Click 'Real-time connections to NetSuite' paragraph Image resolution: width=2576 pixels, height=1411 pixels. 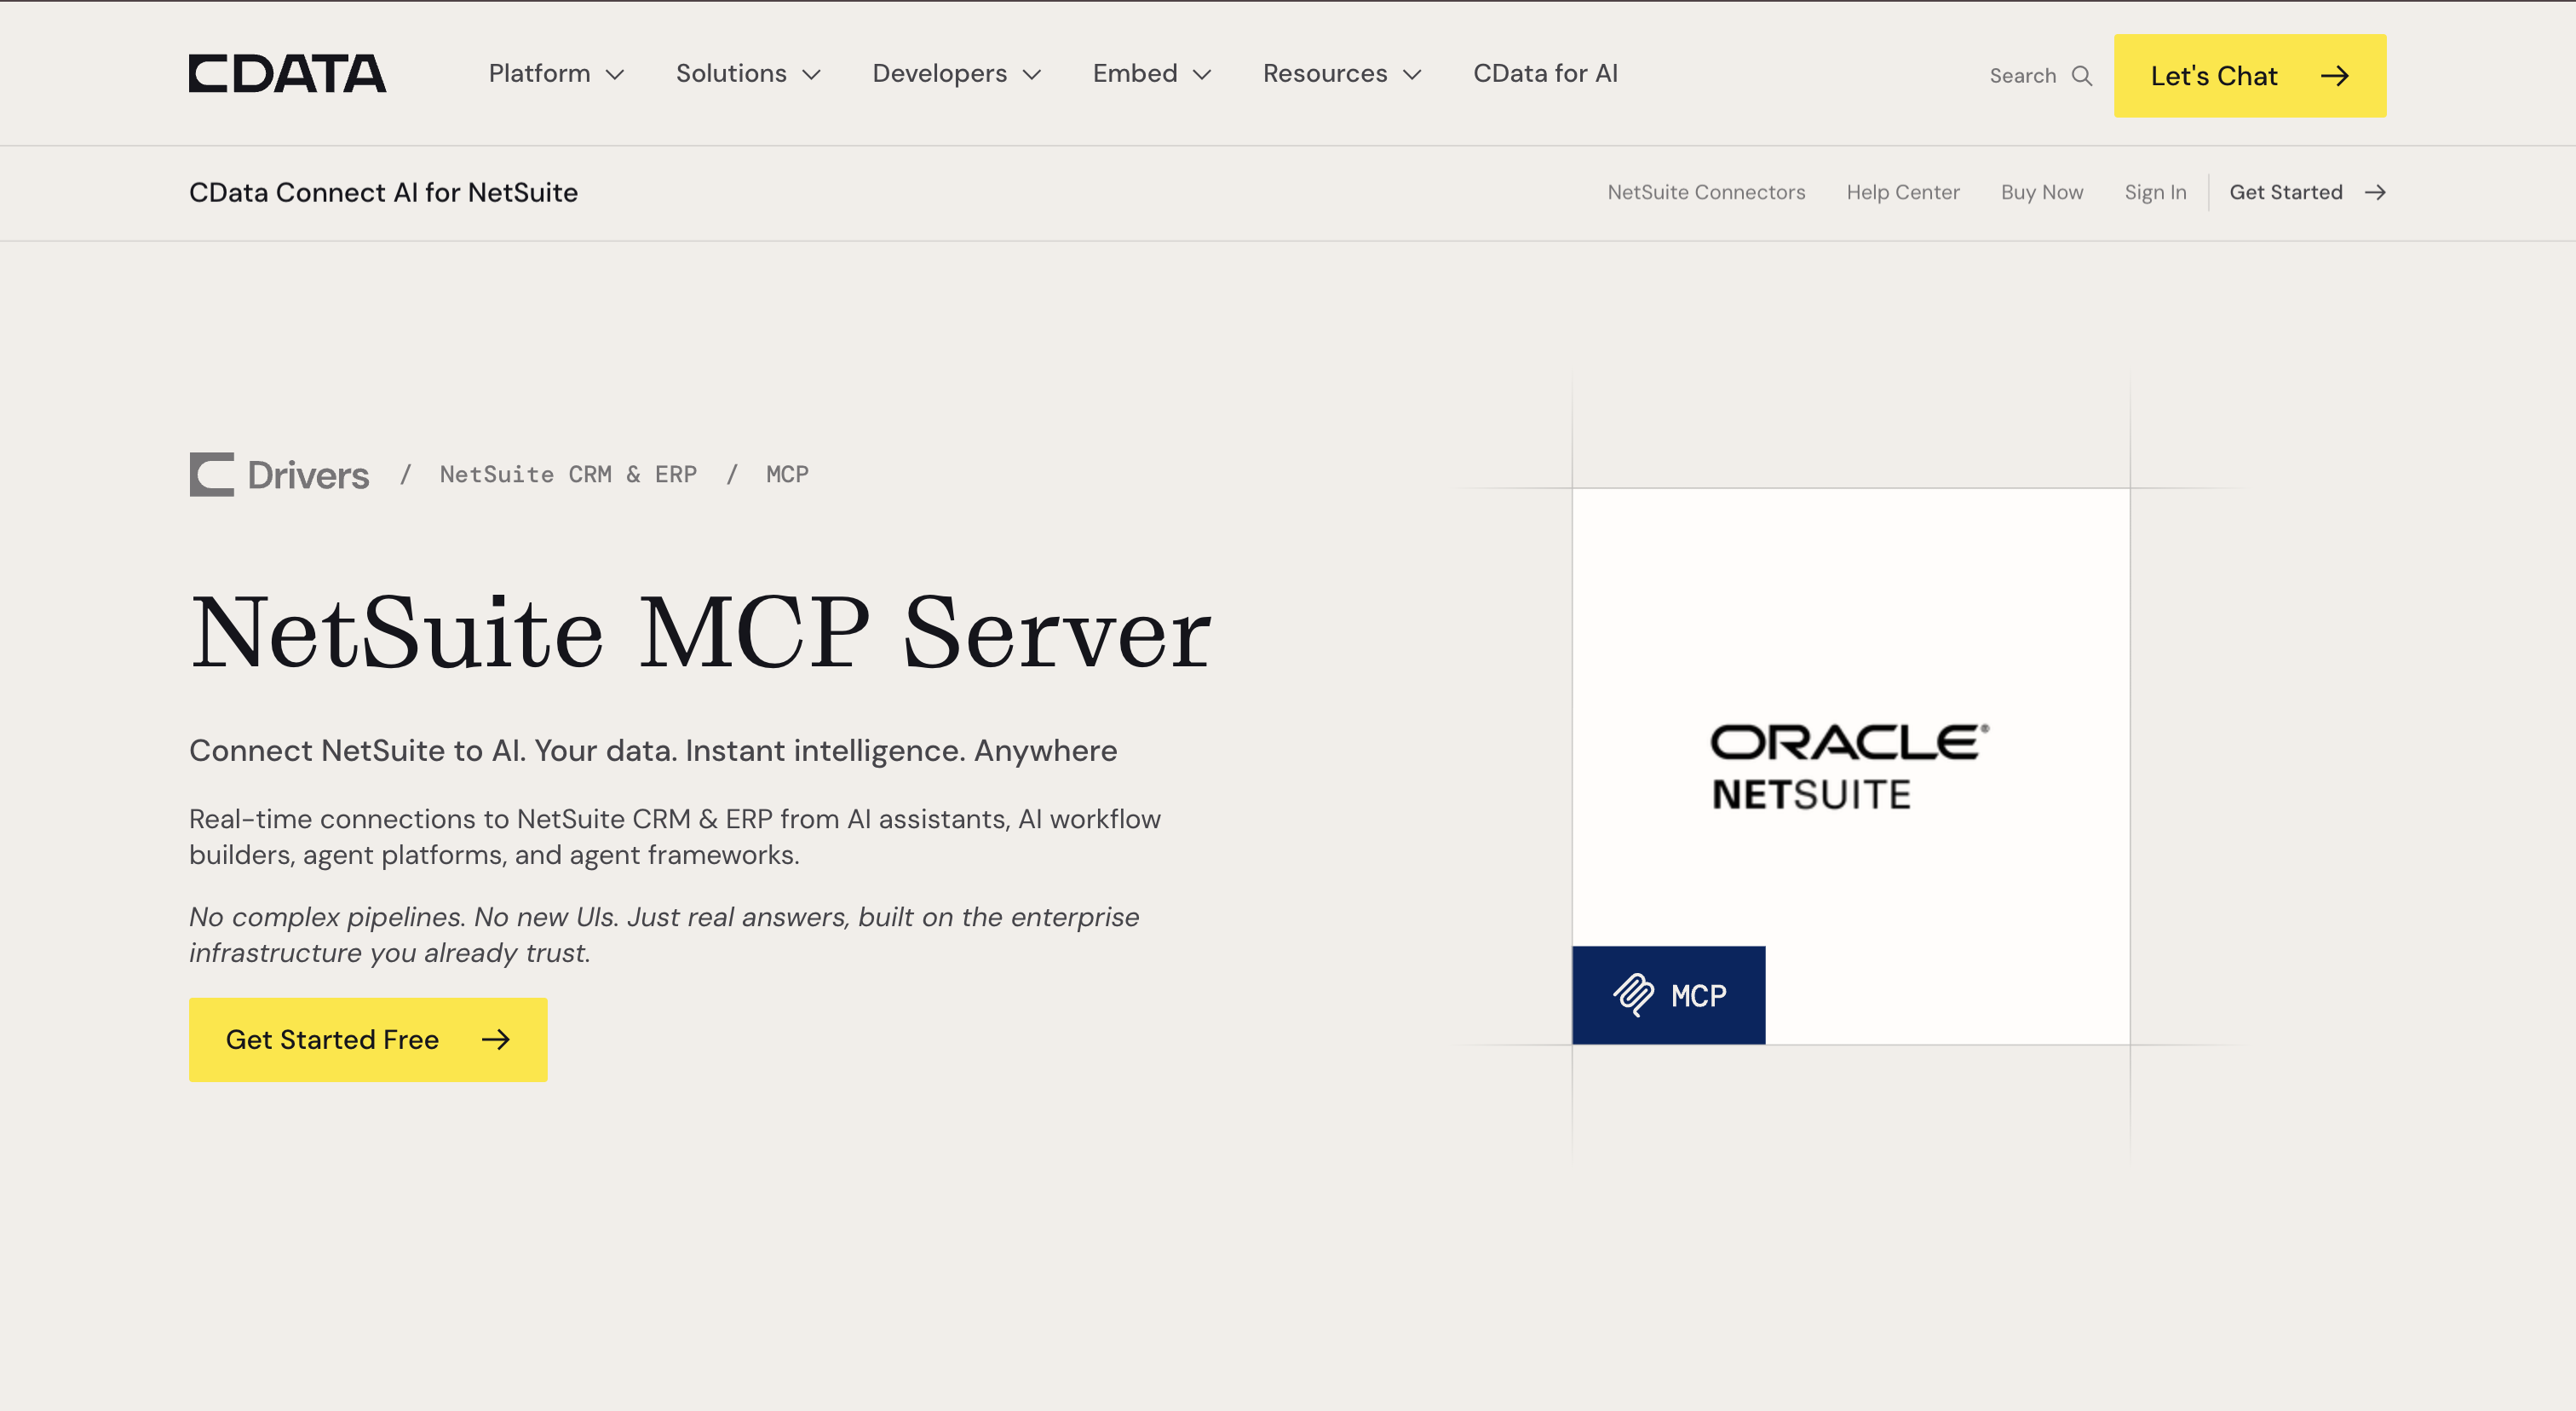pyautogui.click(x=675, y=837)
